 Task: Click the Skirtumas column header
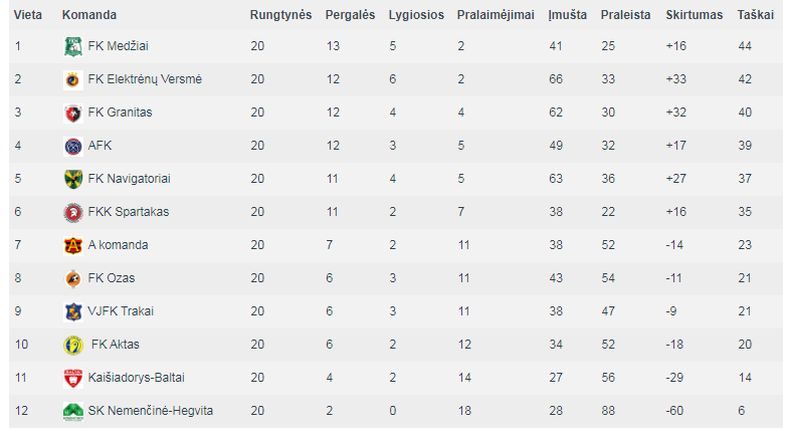(694, 15)
